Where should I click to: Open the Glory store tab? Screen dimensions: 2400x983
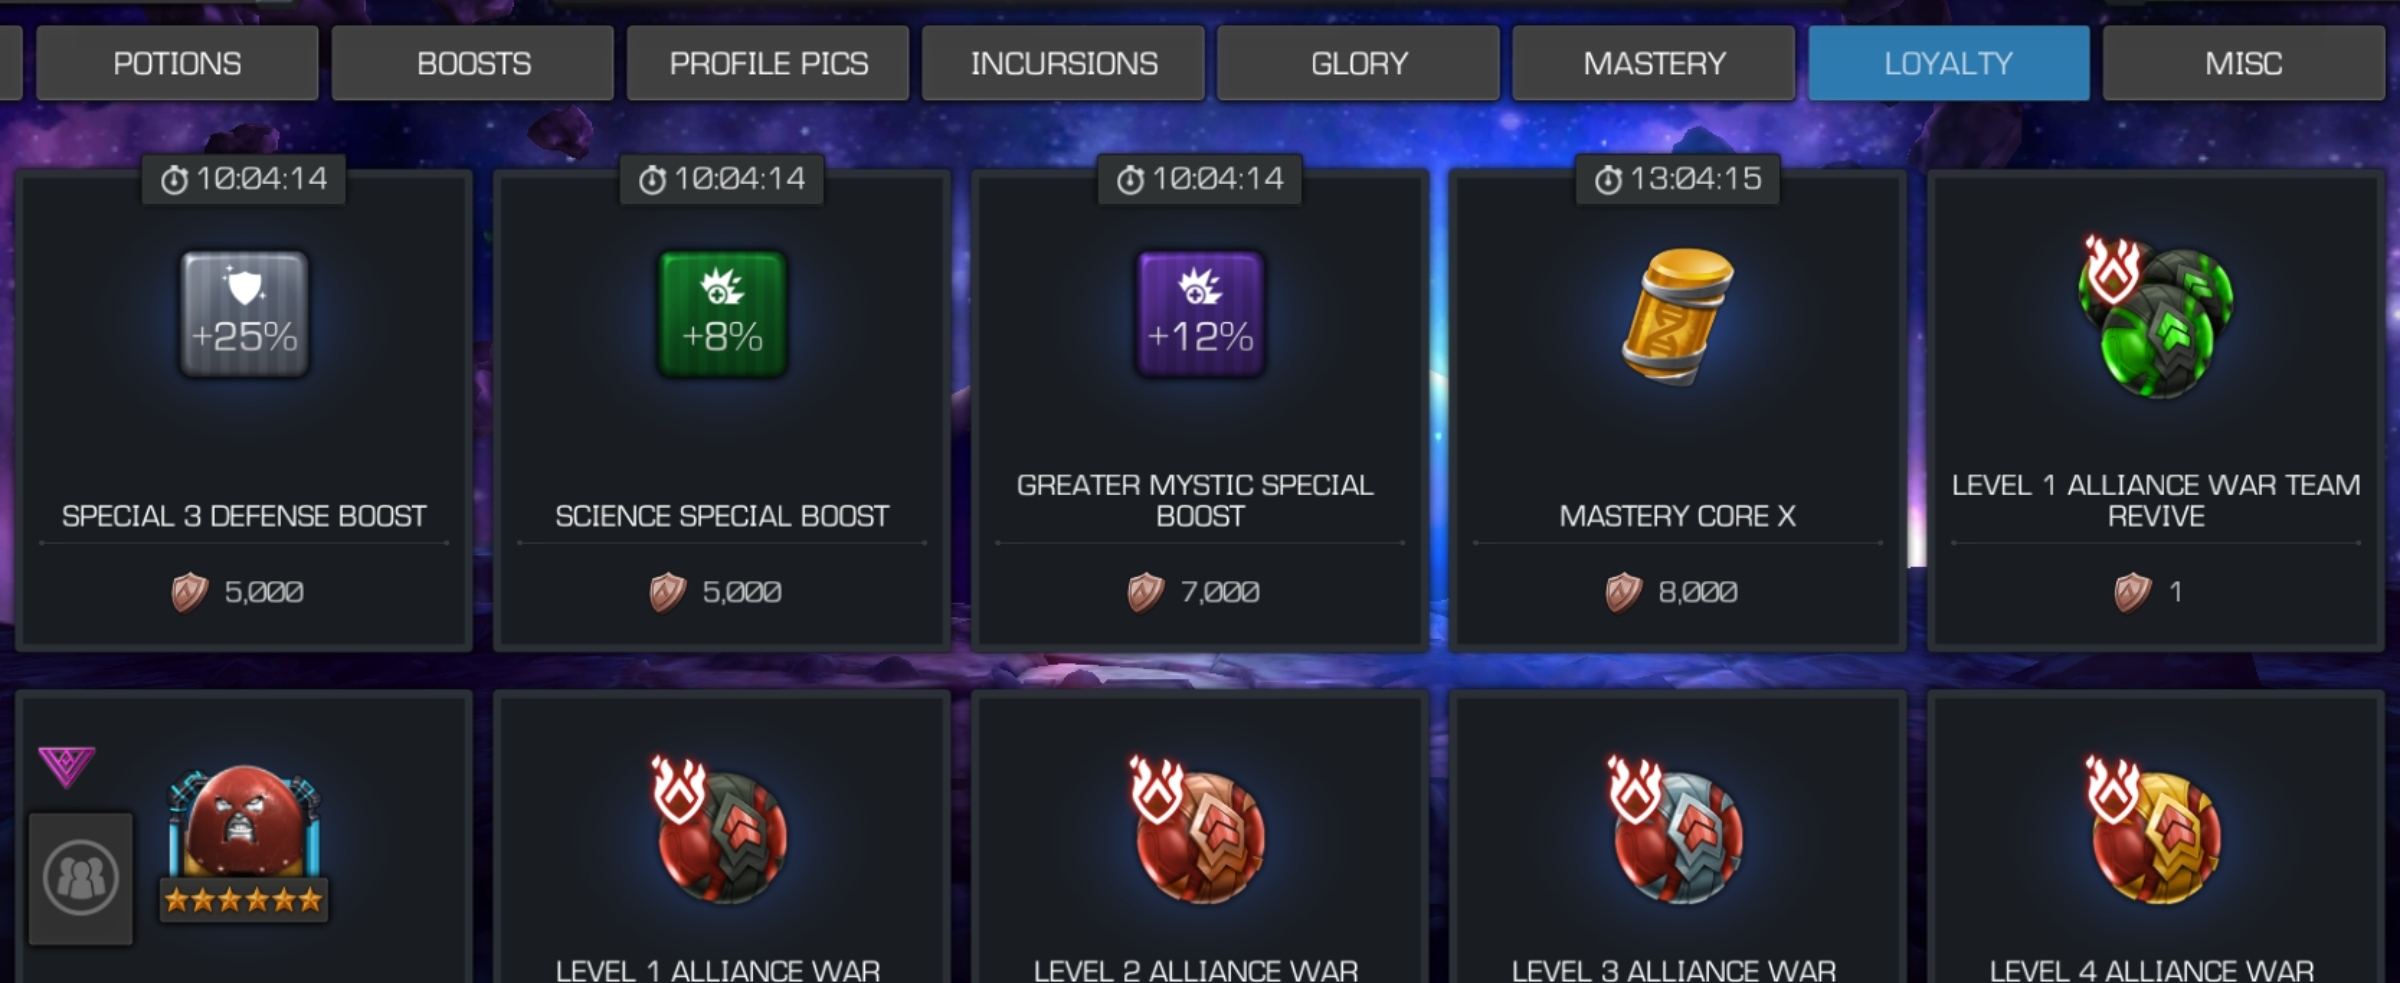1358,63
